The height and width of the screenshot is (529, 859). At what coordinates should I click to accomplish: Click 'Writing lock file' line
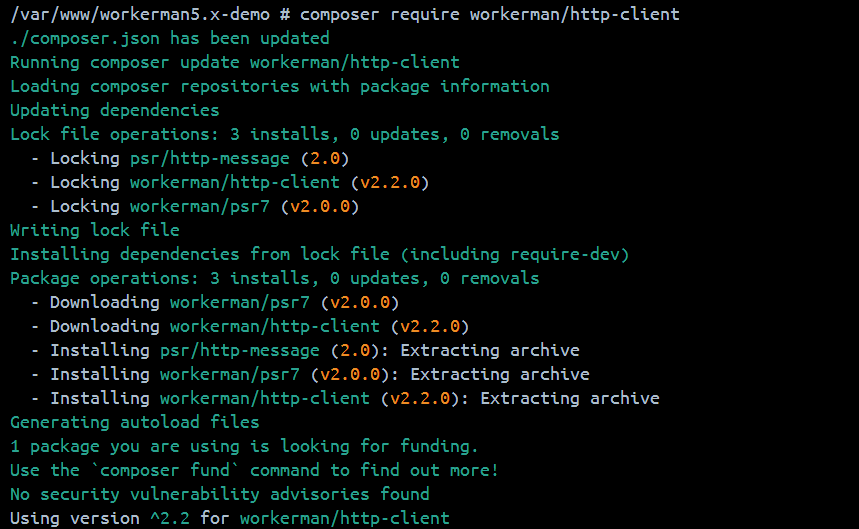tap(94, 230)
